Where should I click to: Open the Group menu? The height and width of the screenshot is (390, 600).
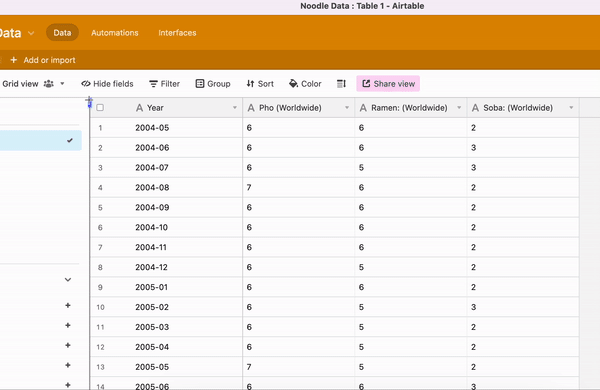(x=213, y=84)
